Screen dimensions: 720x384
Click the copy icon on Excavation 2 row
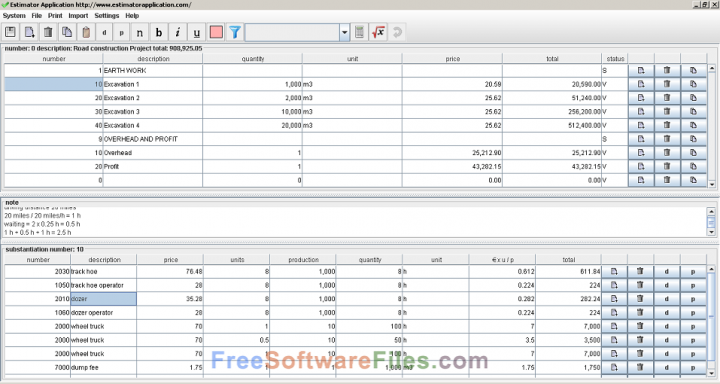(693, 98)
